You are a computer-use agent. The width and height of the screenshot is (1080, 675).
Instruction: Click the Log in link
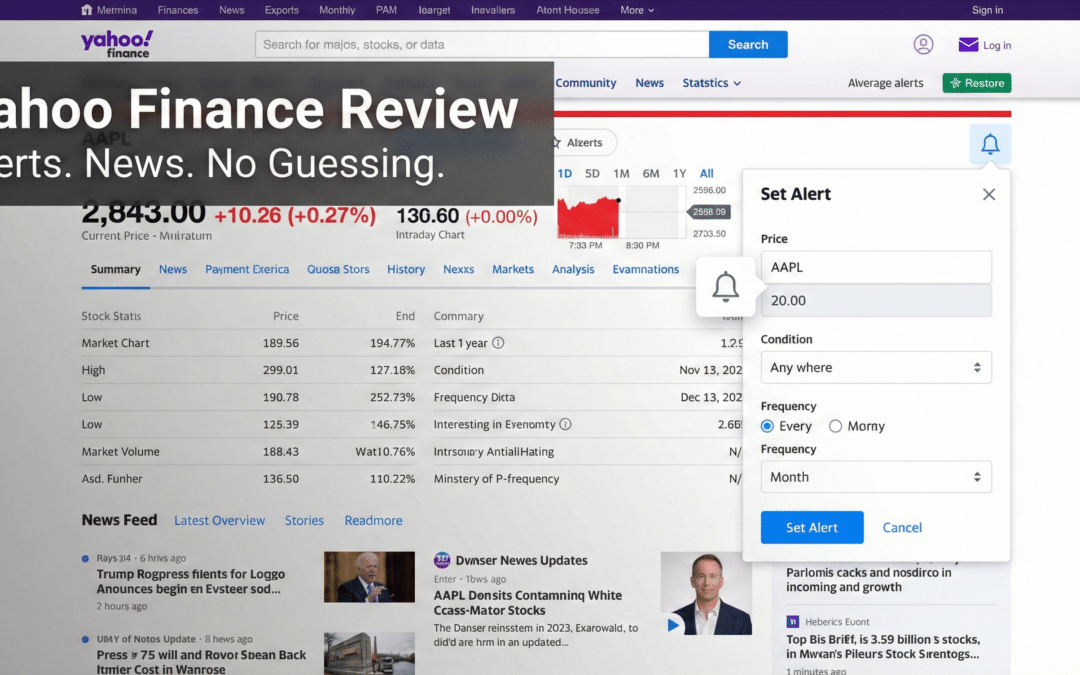tap(997, 45)
